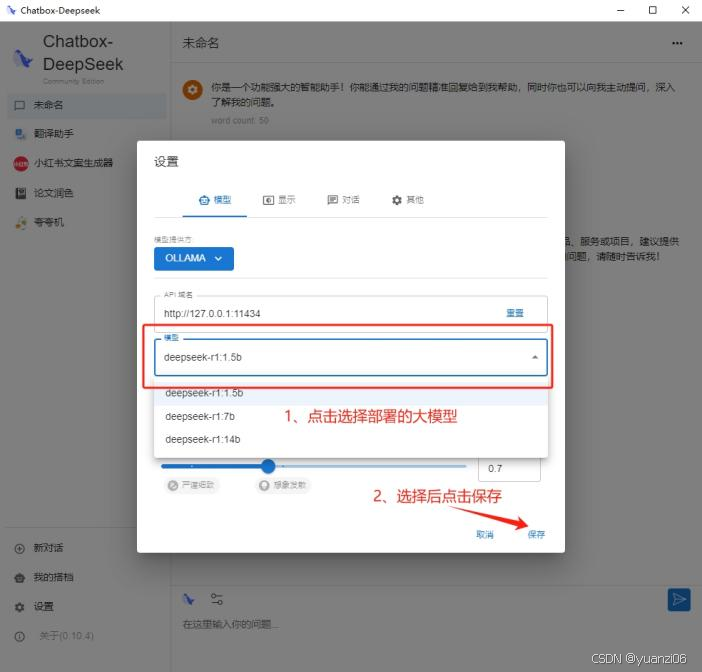Switch to the 对话 settings tab
This screenshot has width=702, height=672.
point(343,200)
